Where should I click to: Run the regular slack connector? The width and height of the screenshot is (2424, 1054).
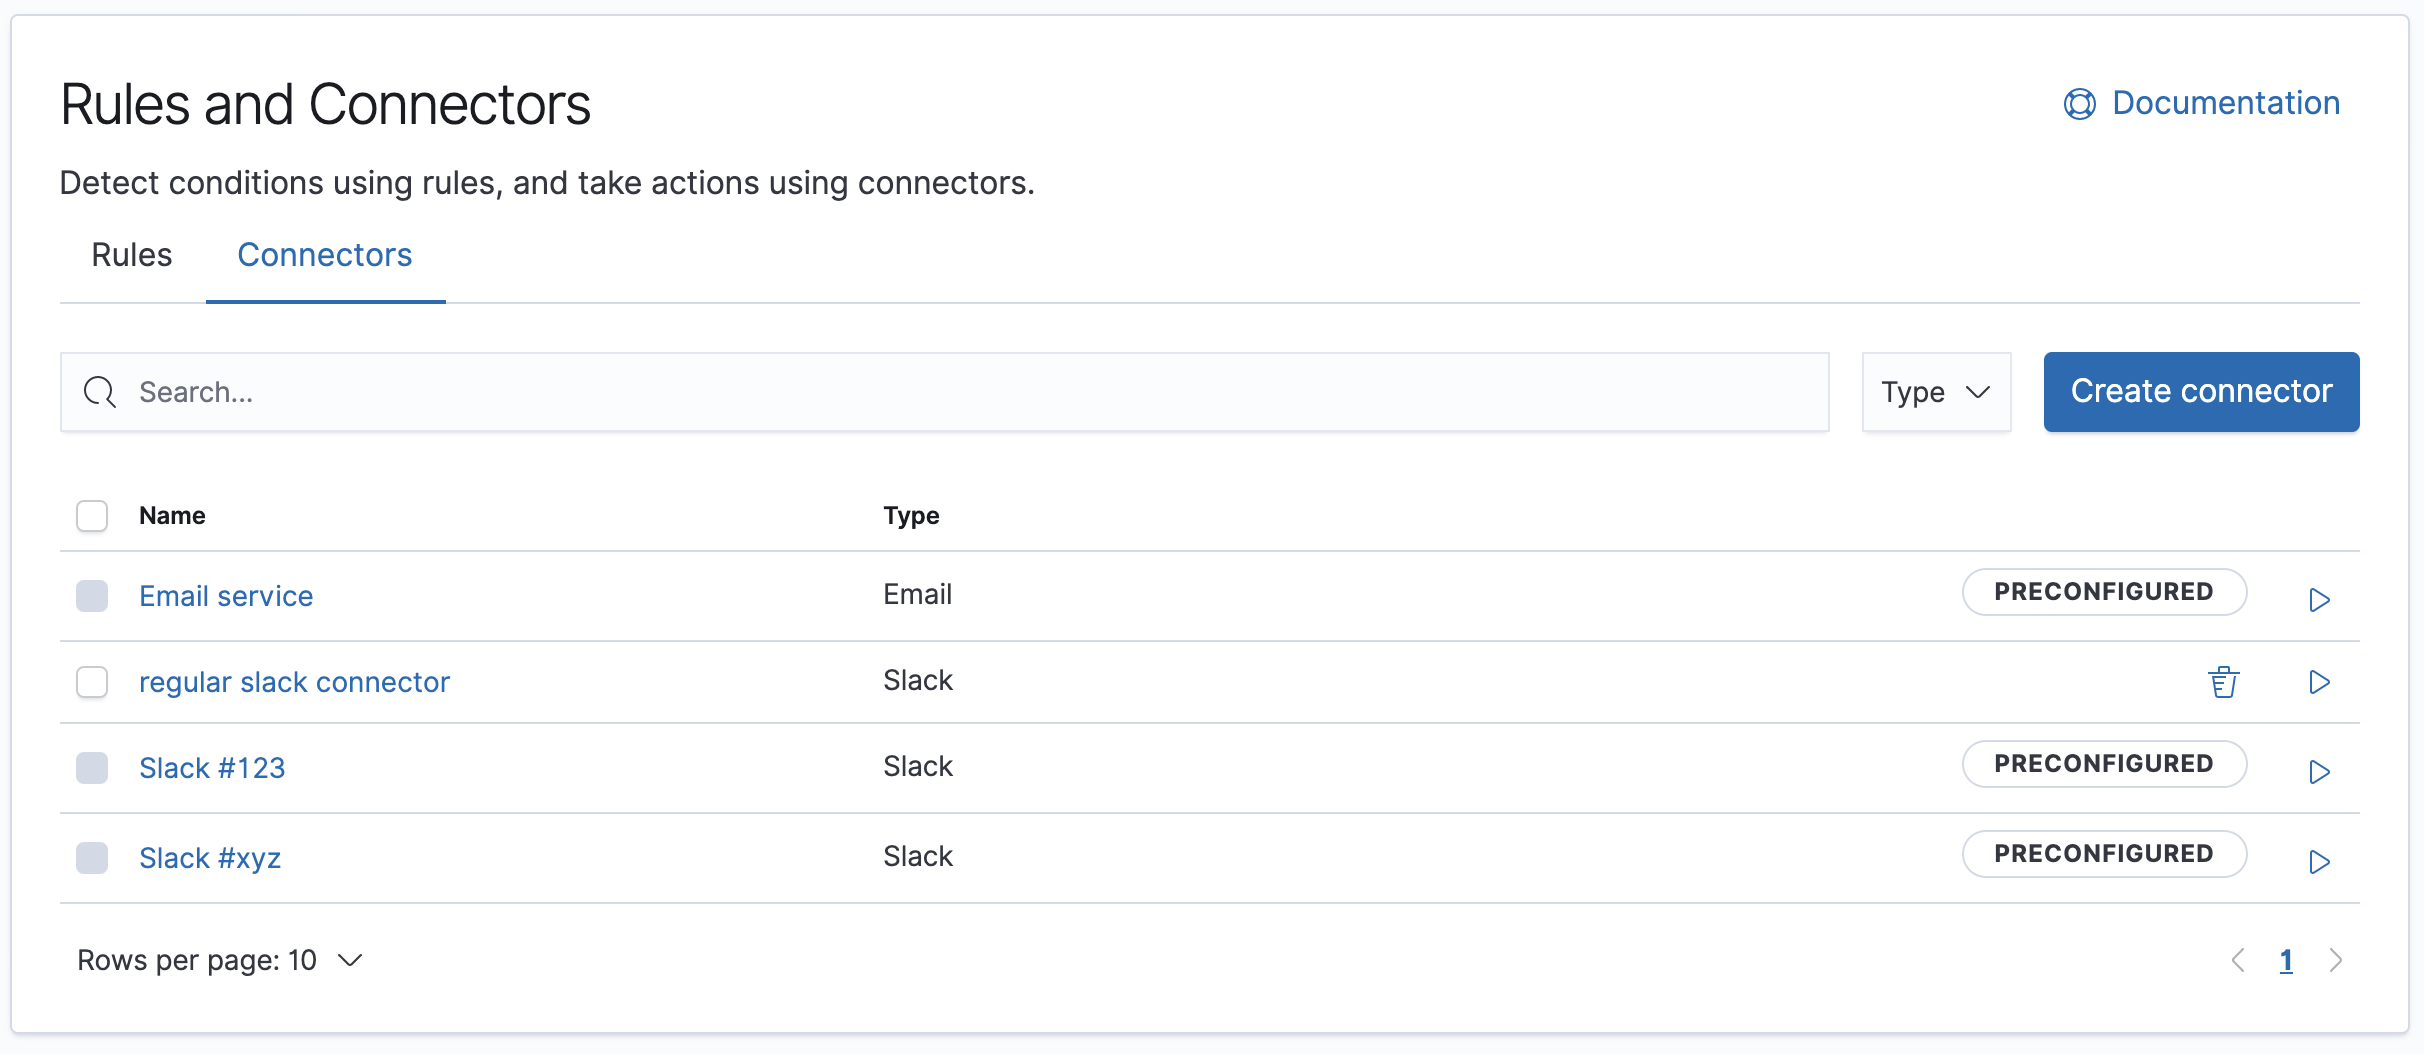[x=2320, y=682]
